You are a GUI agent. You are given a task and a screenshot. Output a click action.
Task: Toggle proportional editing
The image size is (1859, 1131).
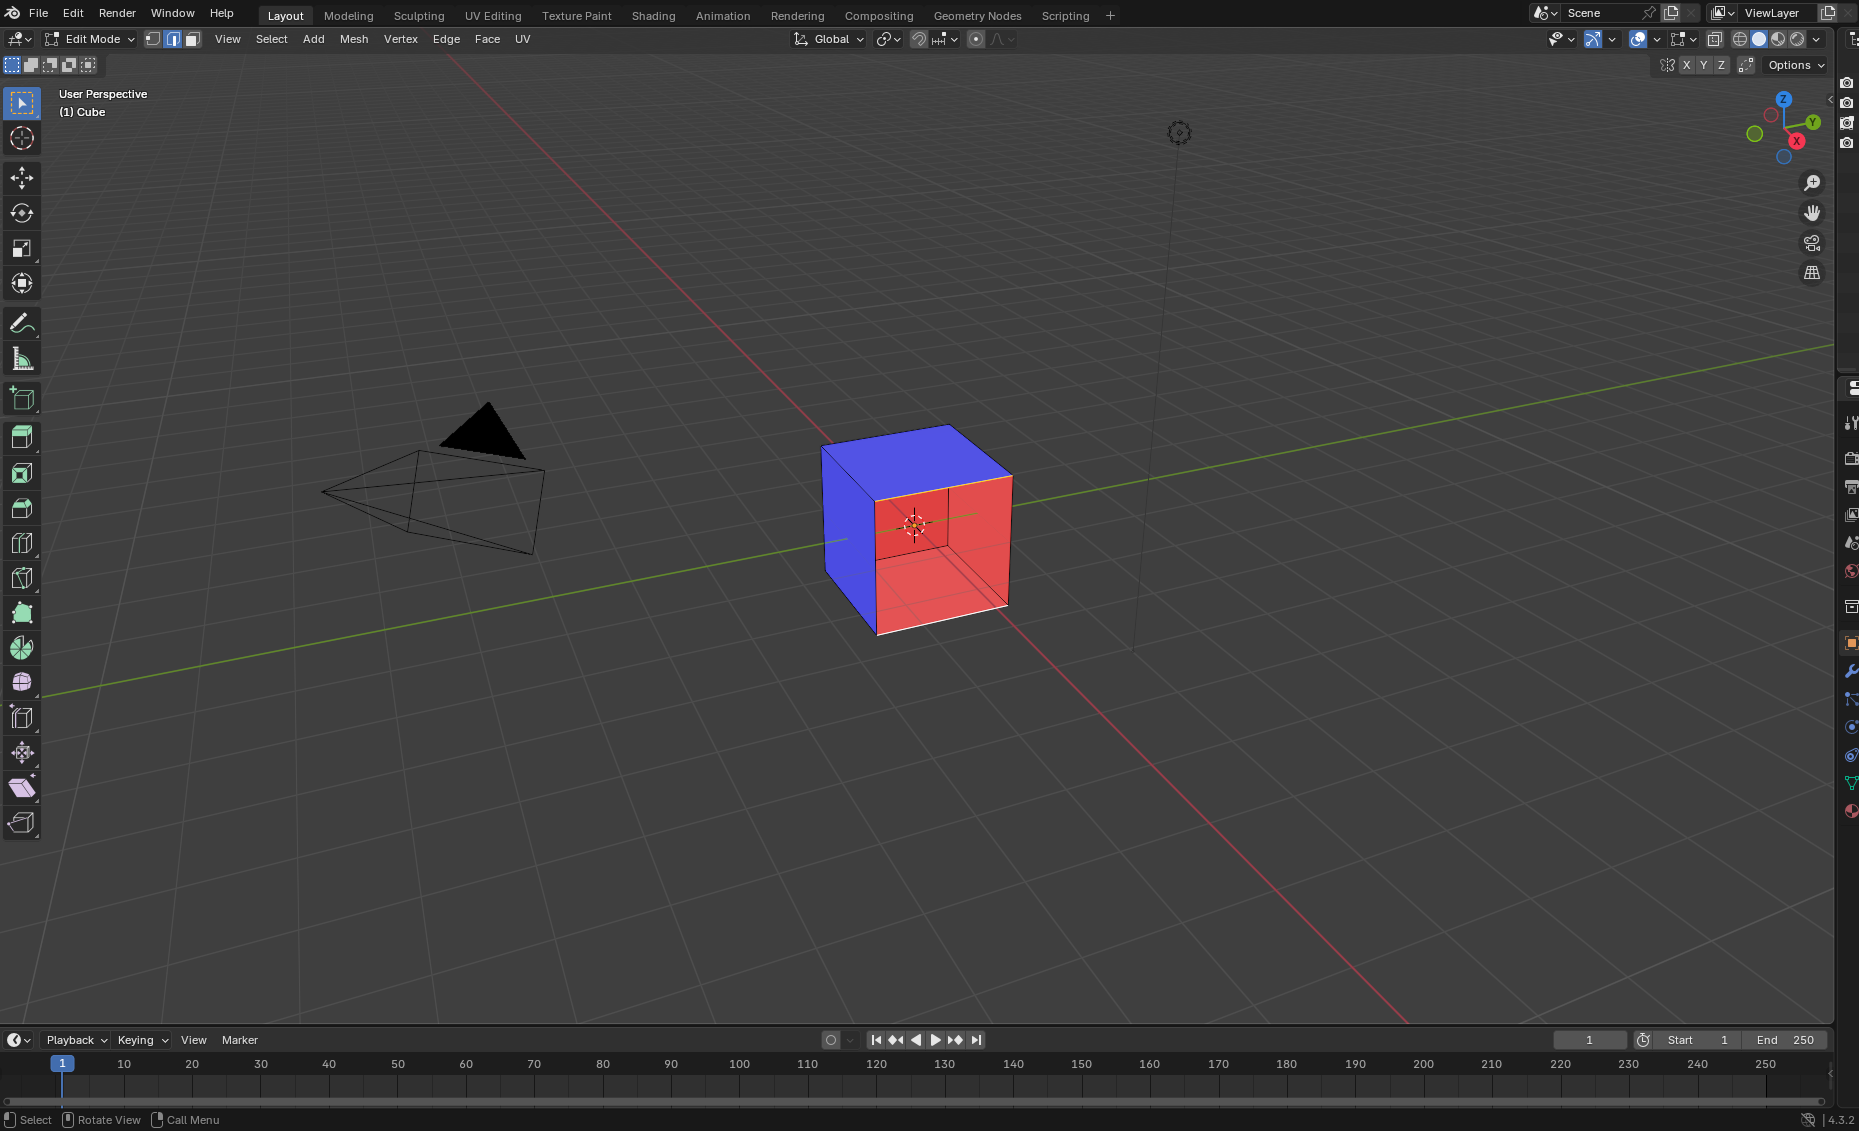976,39
